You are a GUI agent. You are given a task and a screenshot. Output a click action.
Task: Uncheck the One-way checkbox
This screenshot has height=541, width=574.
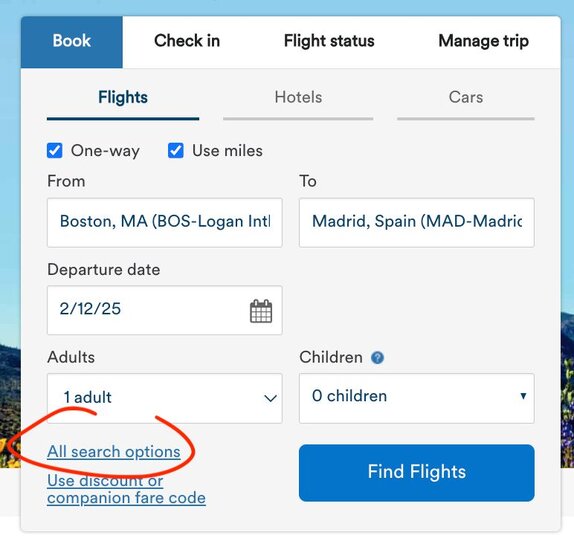(x=55, y=150)
